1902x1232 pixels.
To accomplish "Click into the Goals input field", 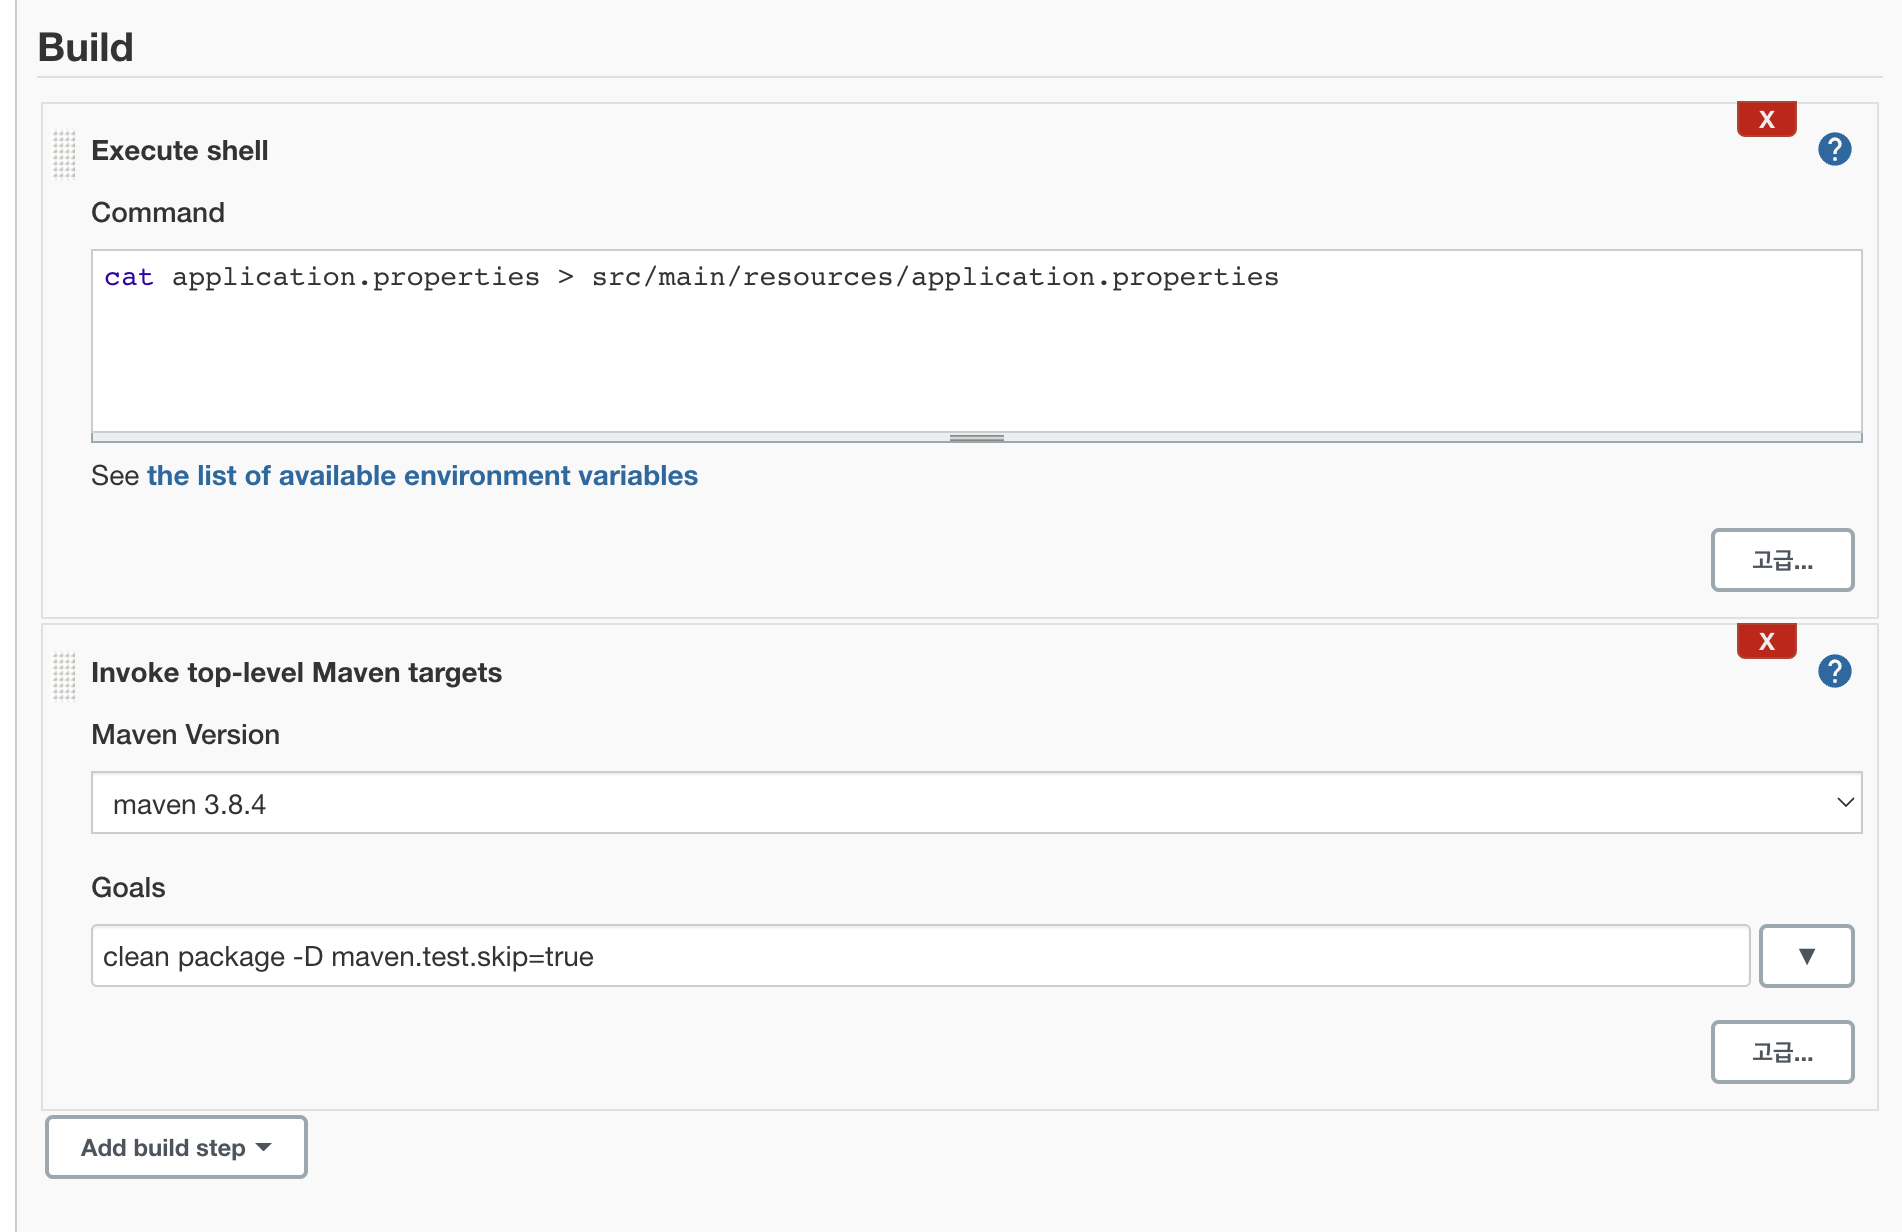I will [x=920, y=956].
